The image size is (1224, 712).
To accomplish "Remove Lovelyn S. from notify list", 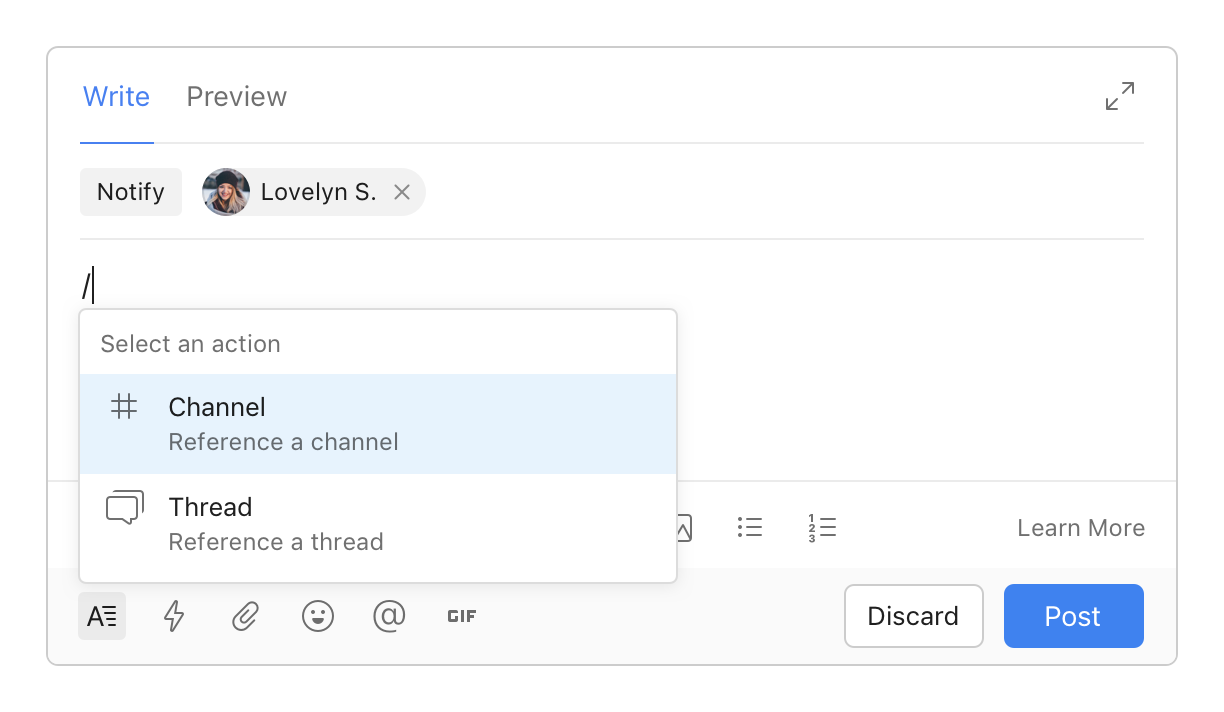I will (402, 192).
